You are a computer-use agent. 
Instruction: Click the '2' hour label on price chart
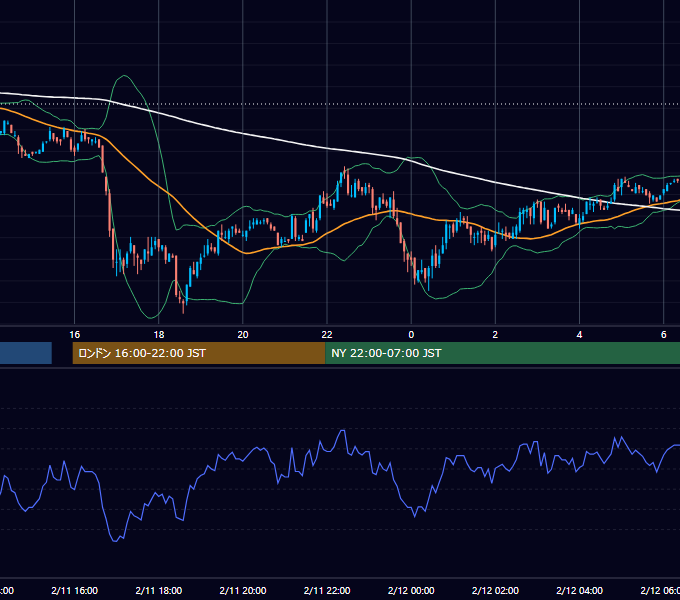coord(495,335)
